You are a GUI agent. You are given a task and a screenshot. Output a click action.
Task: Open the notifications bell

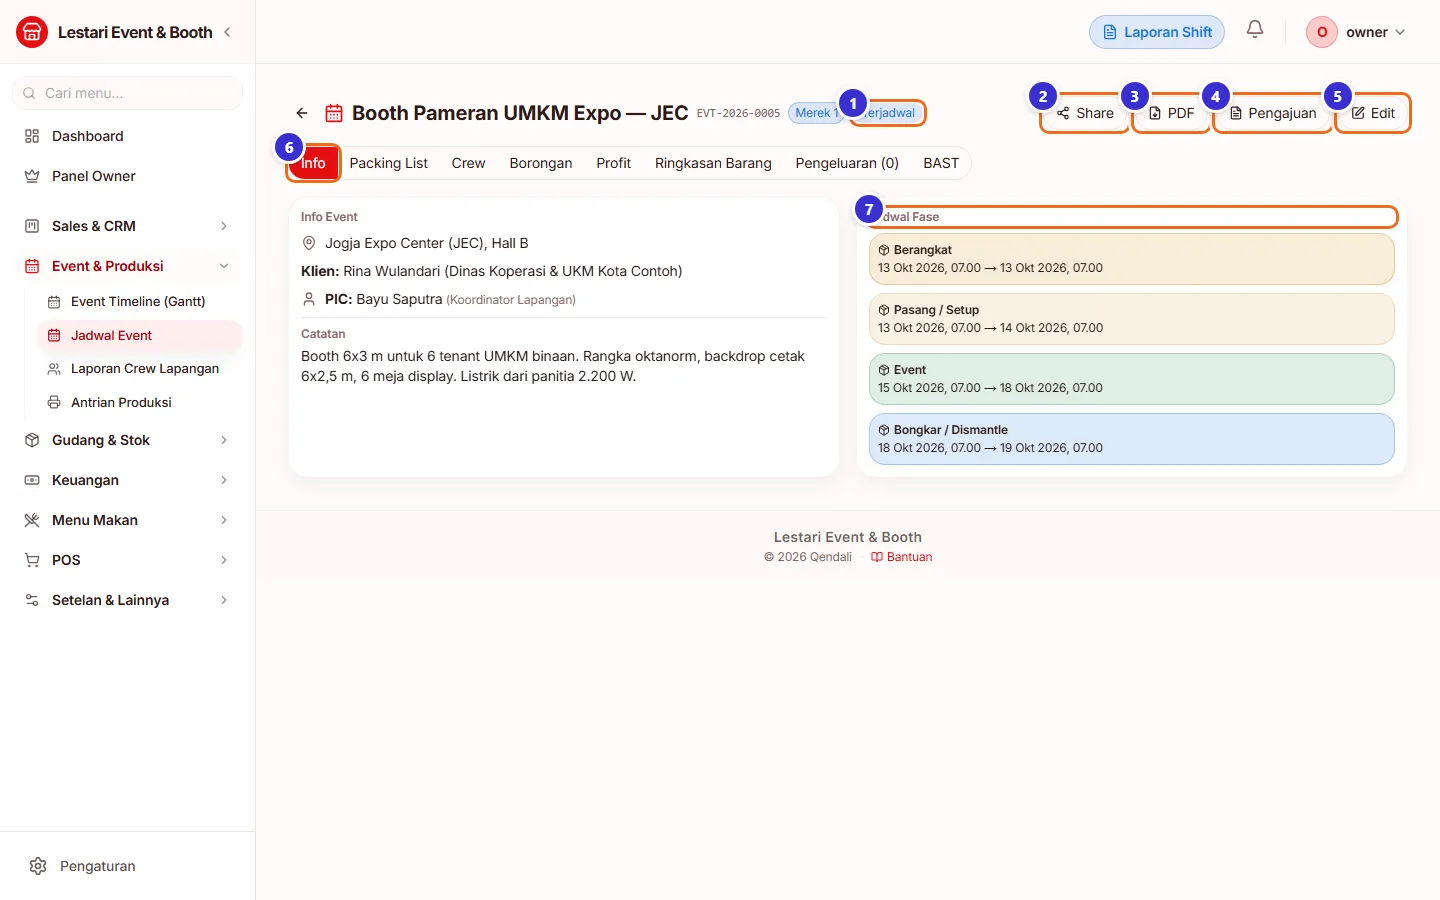tap(1255, 30)
